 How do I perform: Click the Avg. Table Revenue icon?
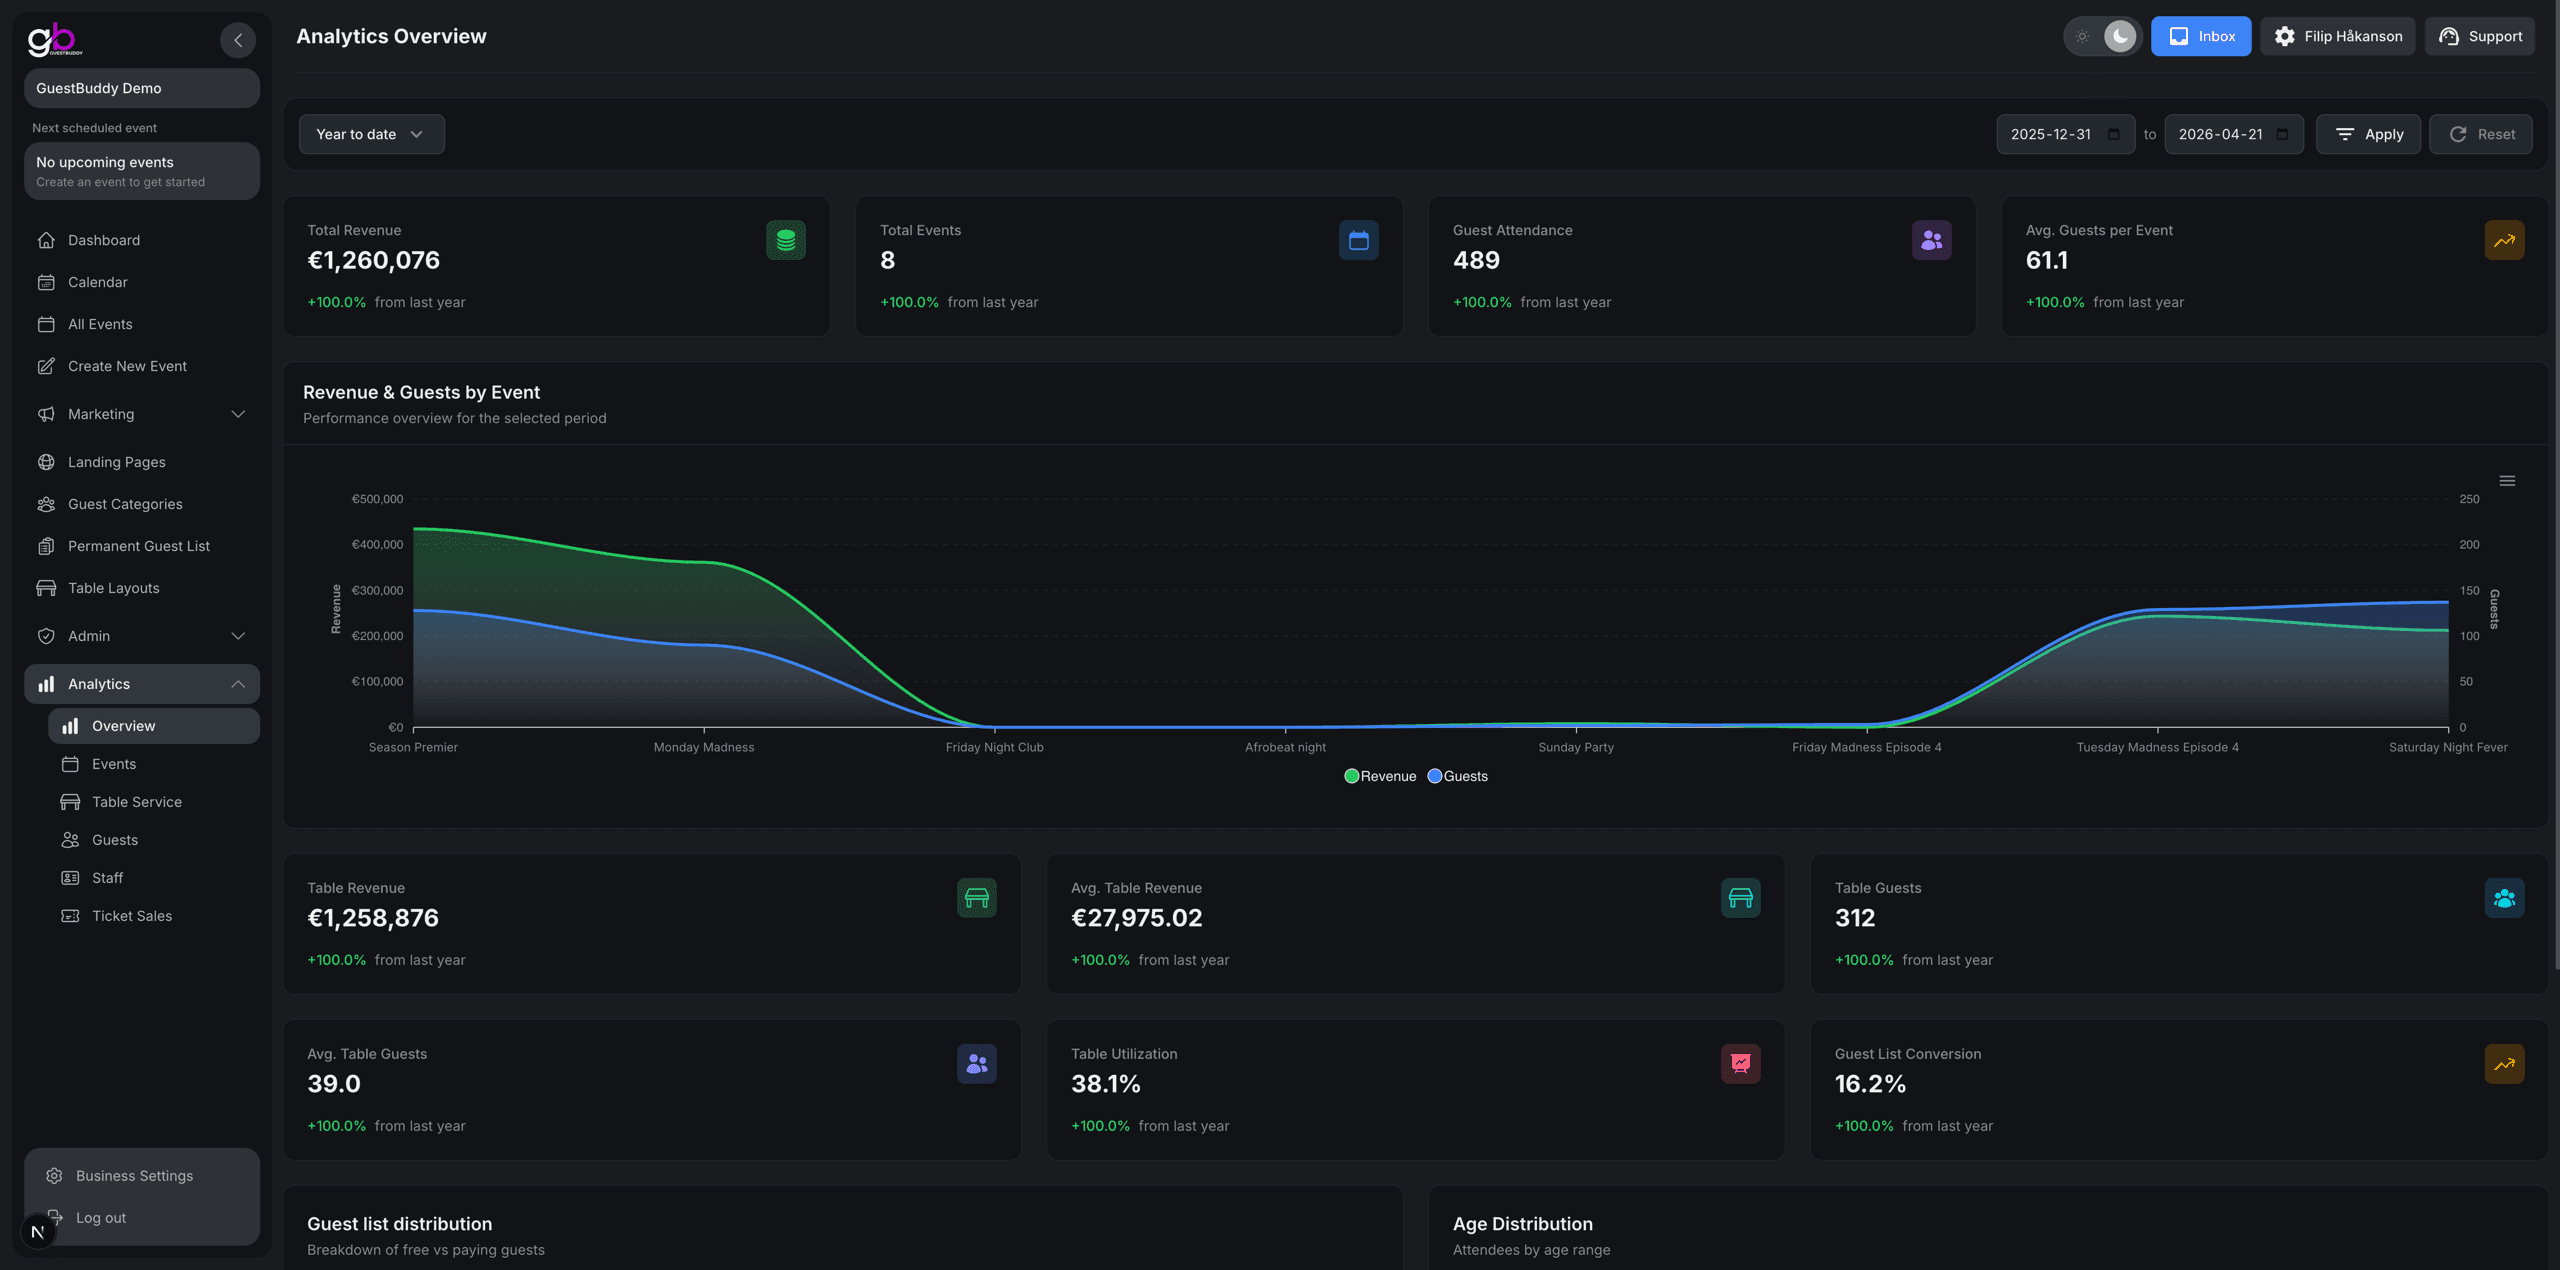tap(1740, 898)
